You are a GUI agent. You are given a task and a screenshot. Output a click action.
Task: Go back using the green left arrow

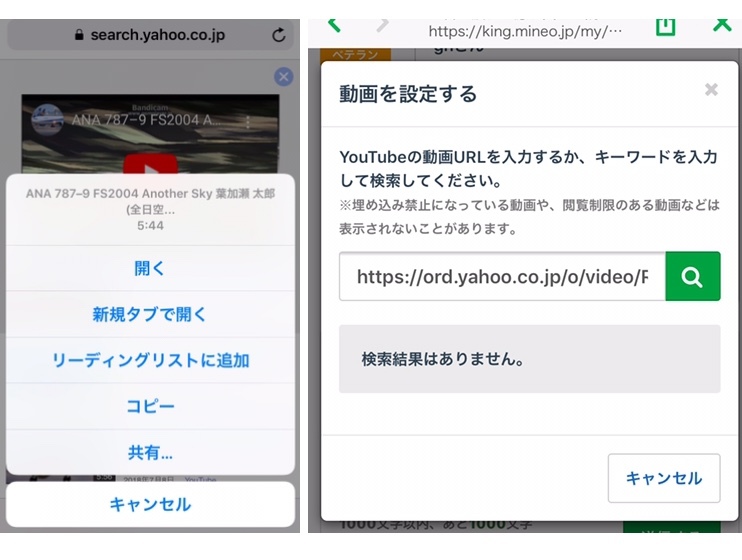[x=334, y=23]
